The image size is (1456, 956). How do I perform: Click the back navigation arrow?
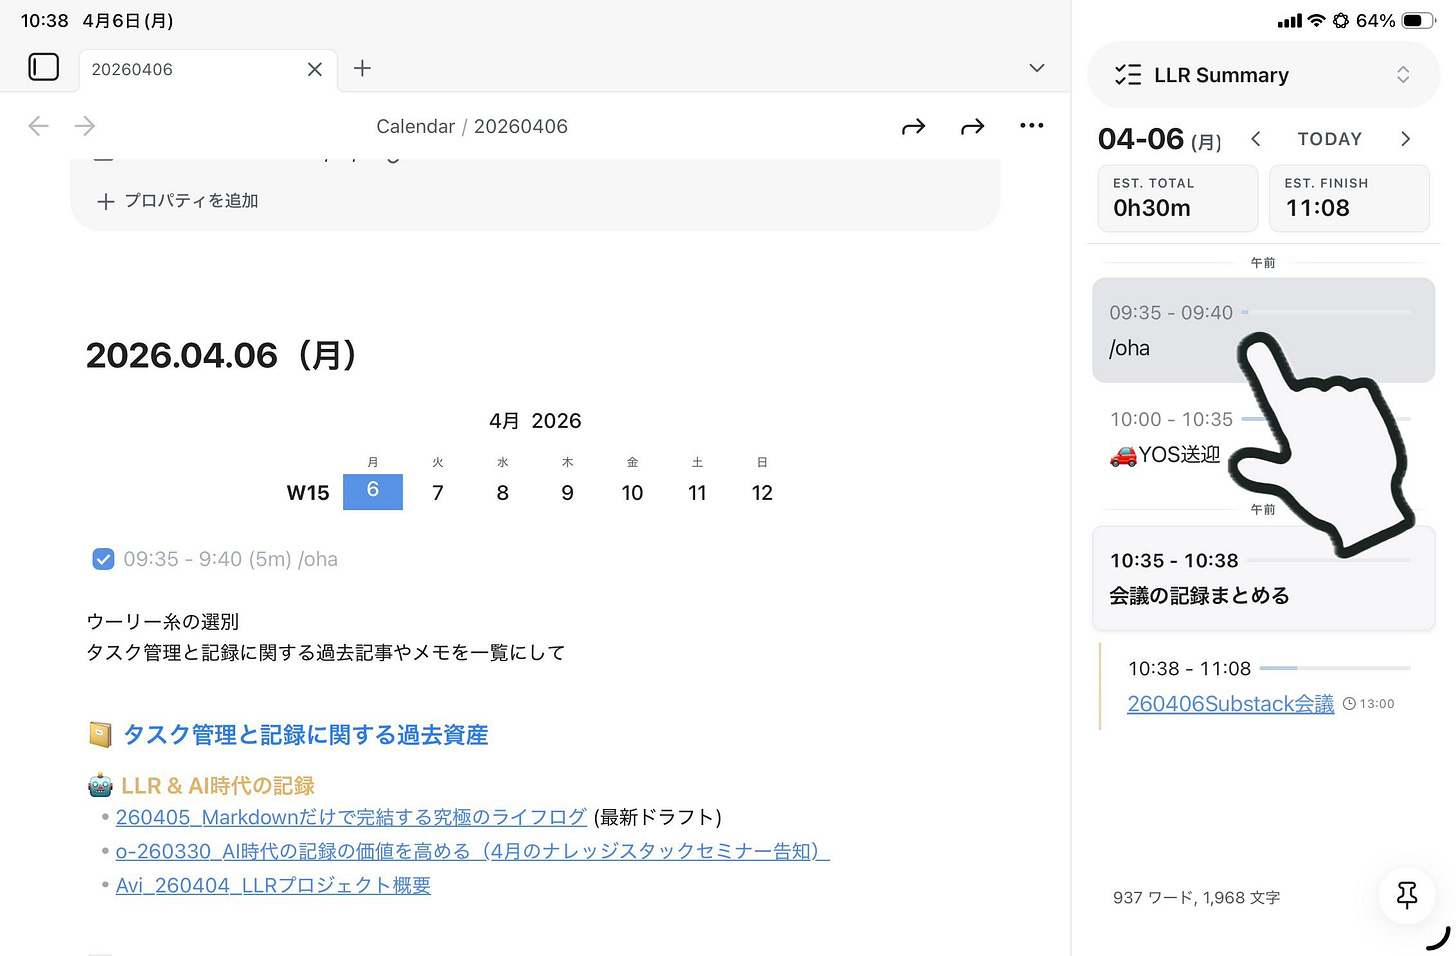38,125
